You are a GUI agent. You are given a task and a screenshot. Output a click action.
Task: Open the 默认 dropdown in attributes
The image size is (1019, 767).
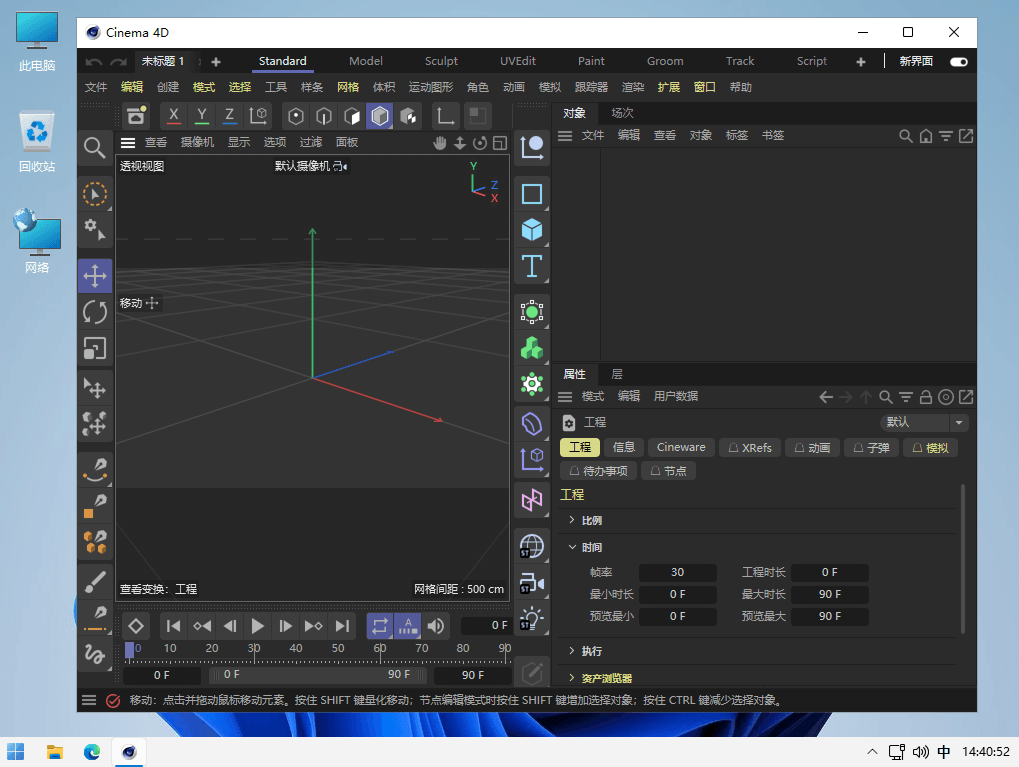click(x=925, y=422)
